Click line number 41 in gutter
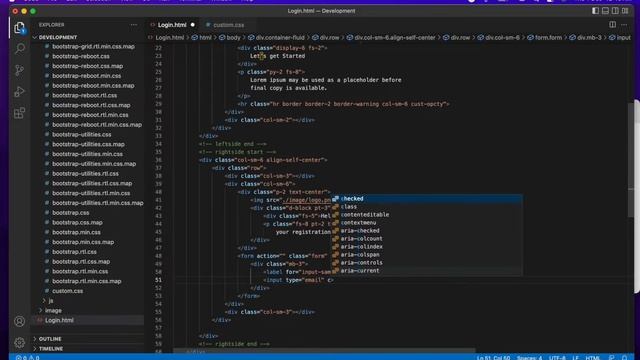The image size is (640, 360). [158, 200]
